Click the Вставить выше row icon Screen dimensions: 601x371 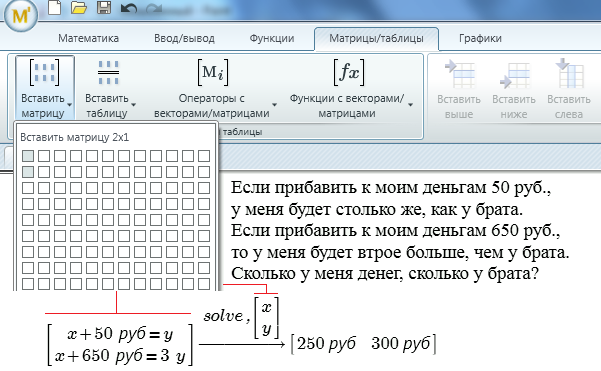459,74
